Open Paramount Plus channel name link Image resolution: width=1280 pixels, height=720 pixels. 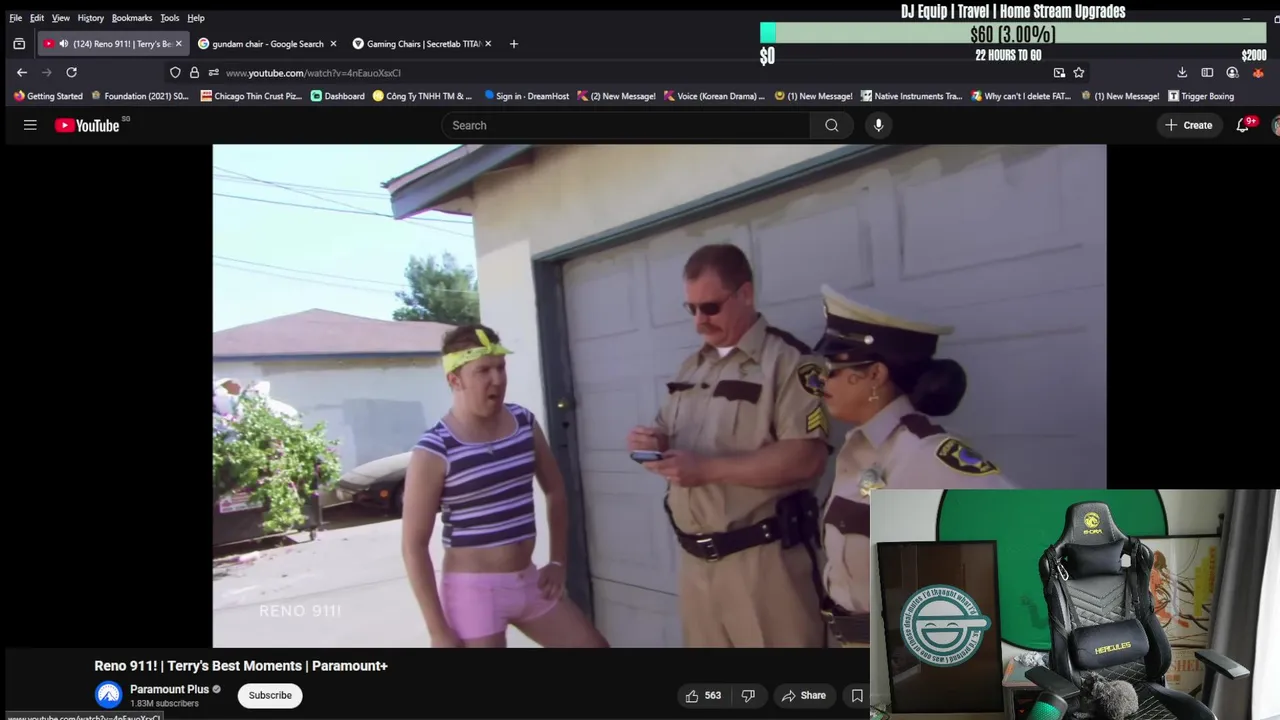(x=169, y=689)
